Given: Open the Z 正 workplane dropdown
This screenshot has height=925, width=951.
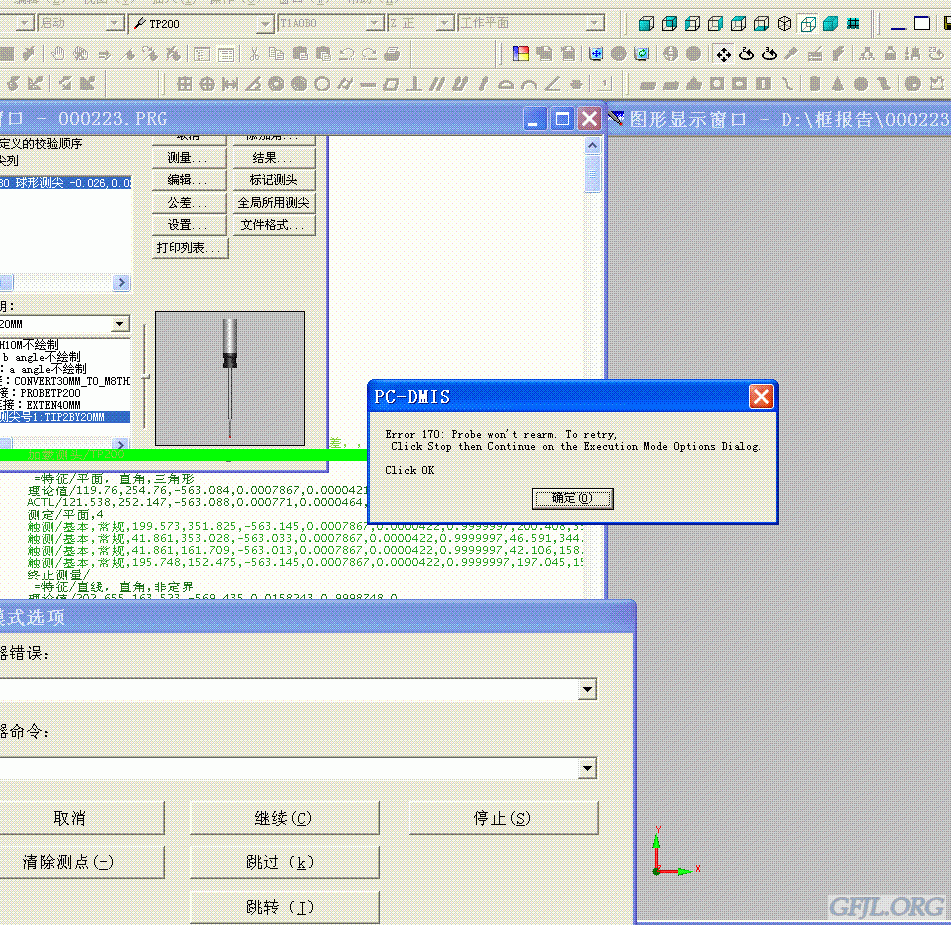Looking at the screenshot, I should coord(446,24).
